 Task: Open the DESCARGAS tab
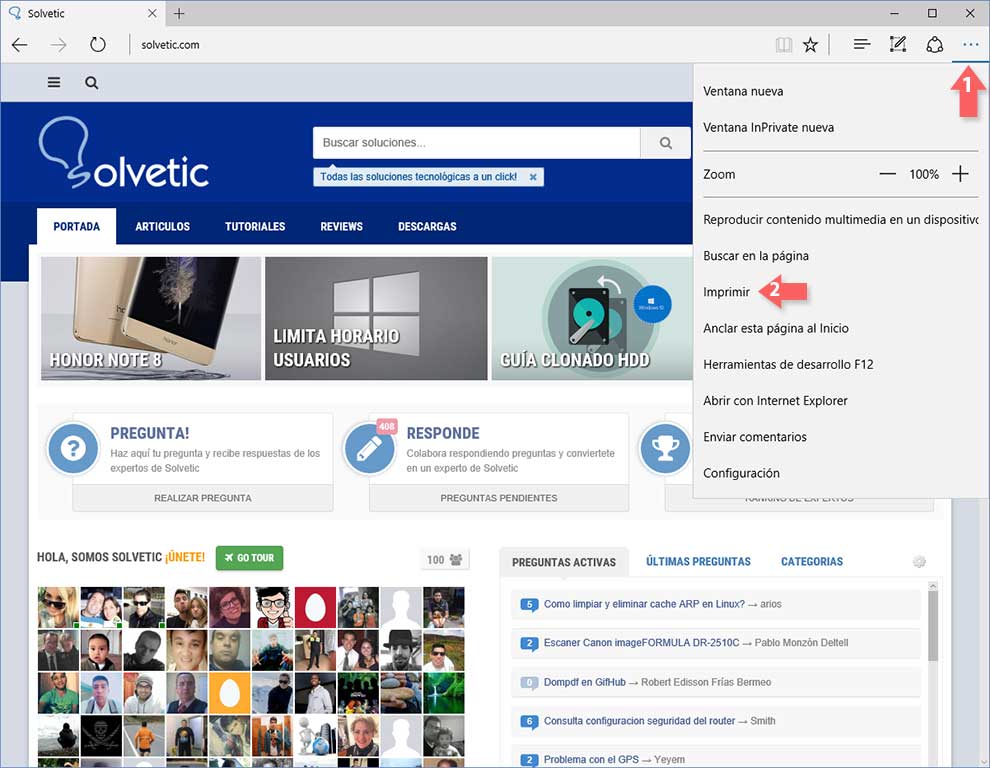[427, 226]
